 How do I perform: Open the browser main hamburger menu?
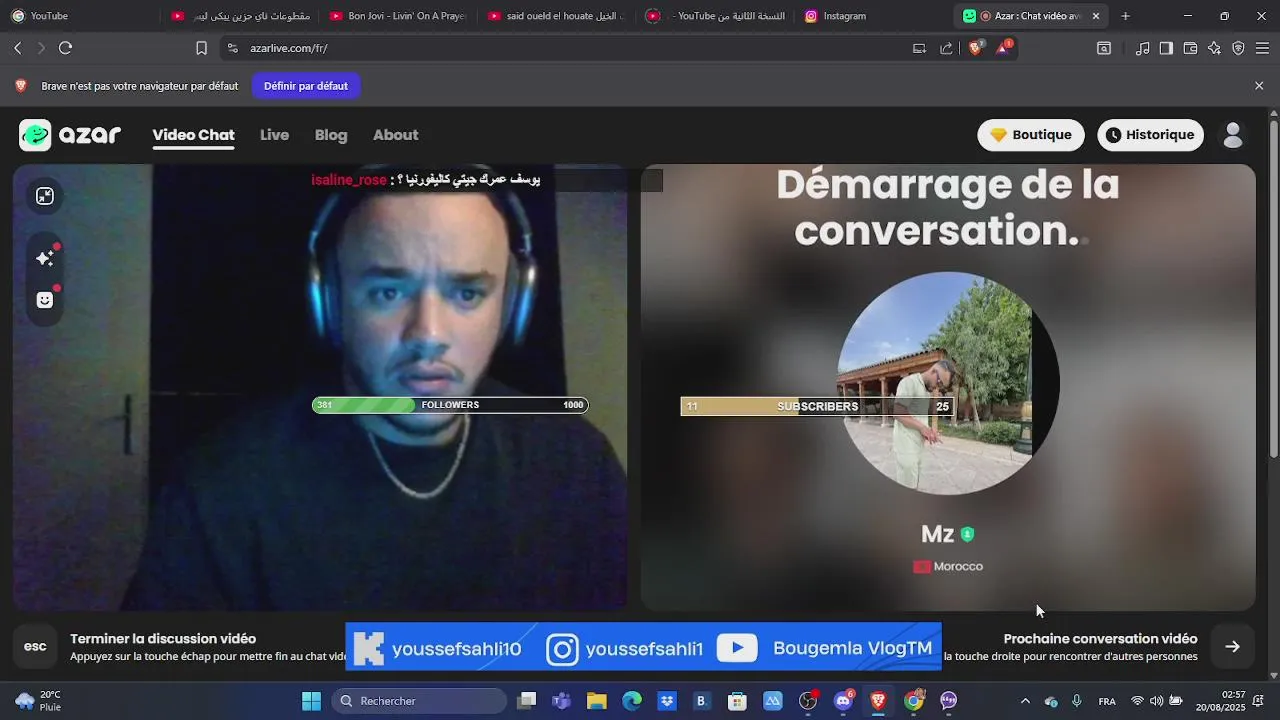coord(1262,48)
